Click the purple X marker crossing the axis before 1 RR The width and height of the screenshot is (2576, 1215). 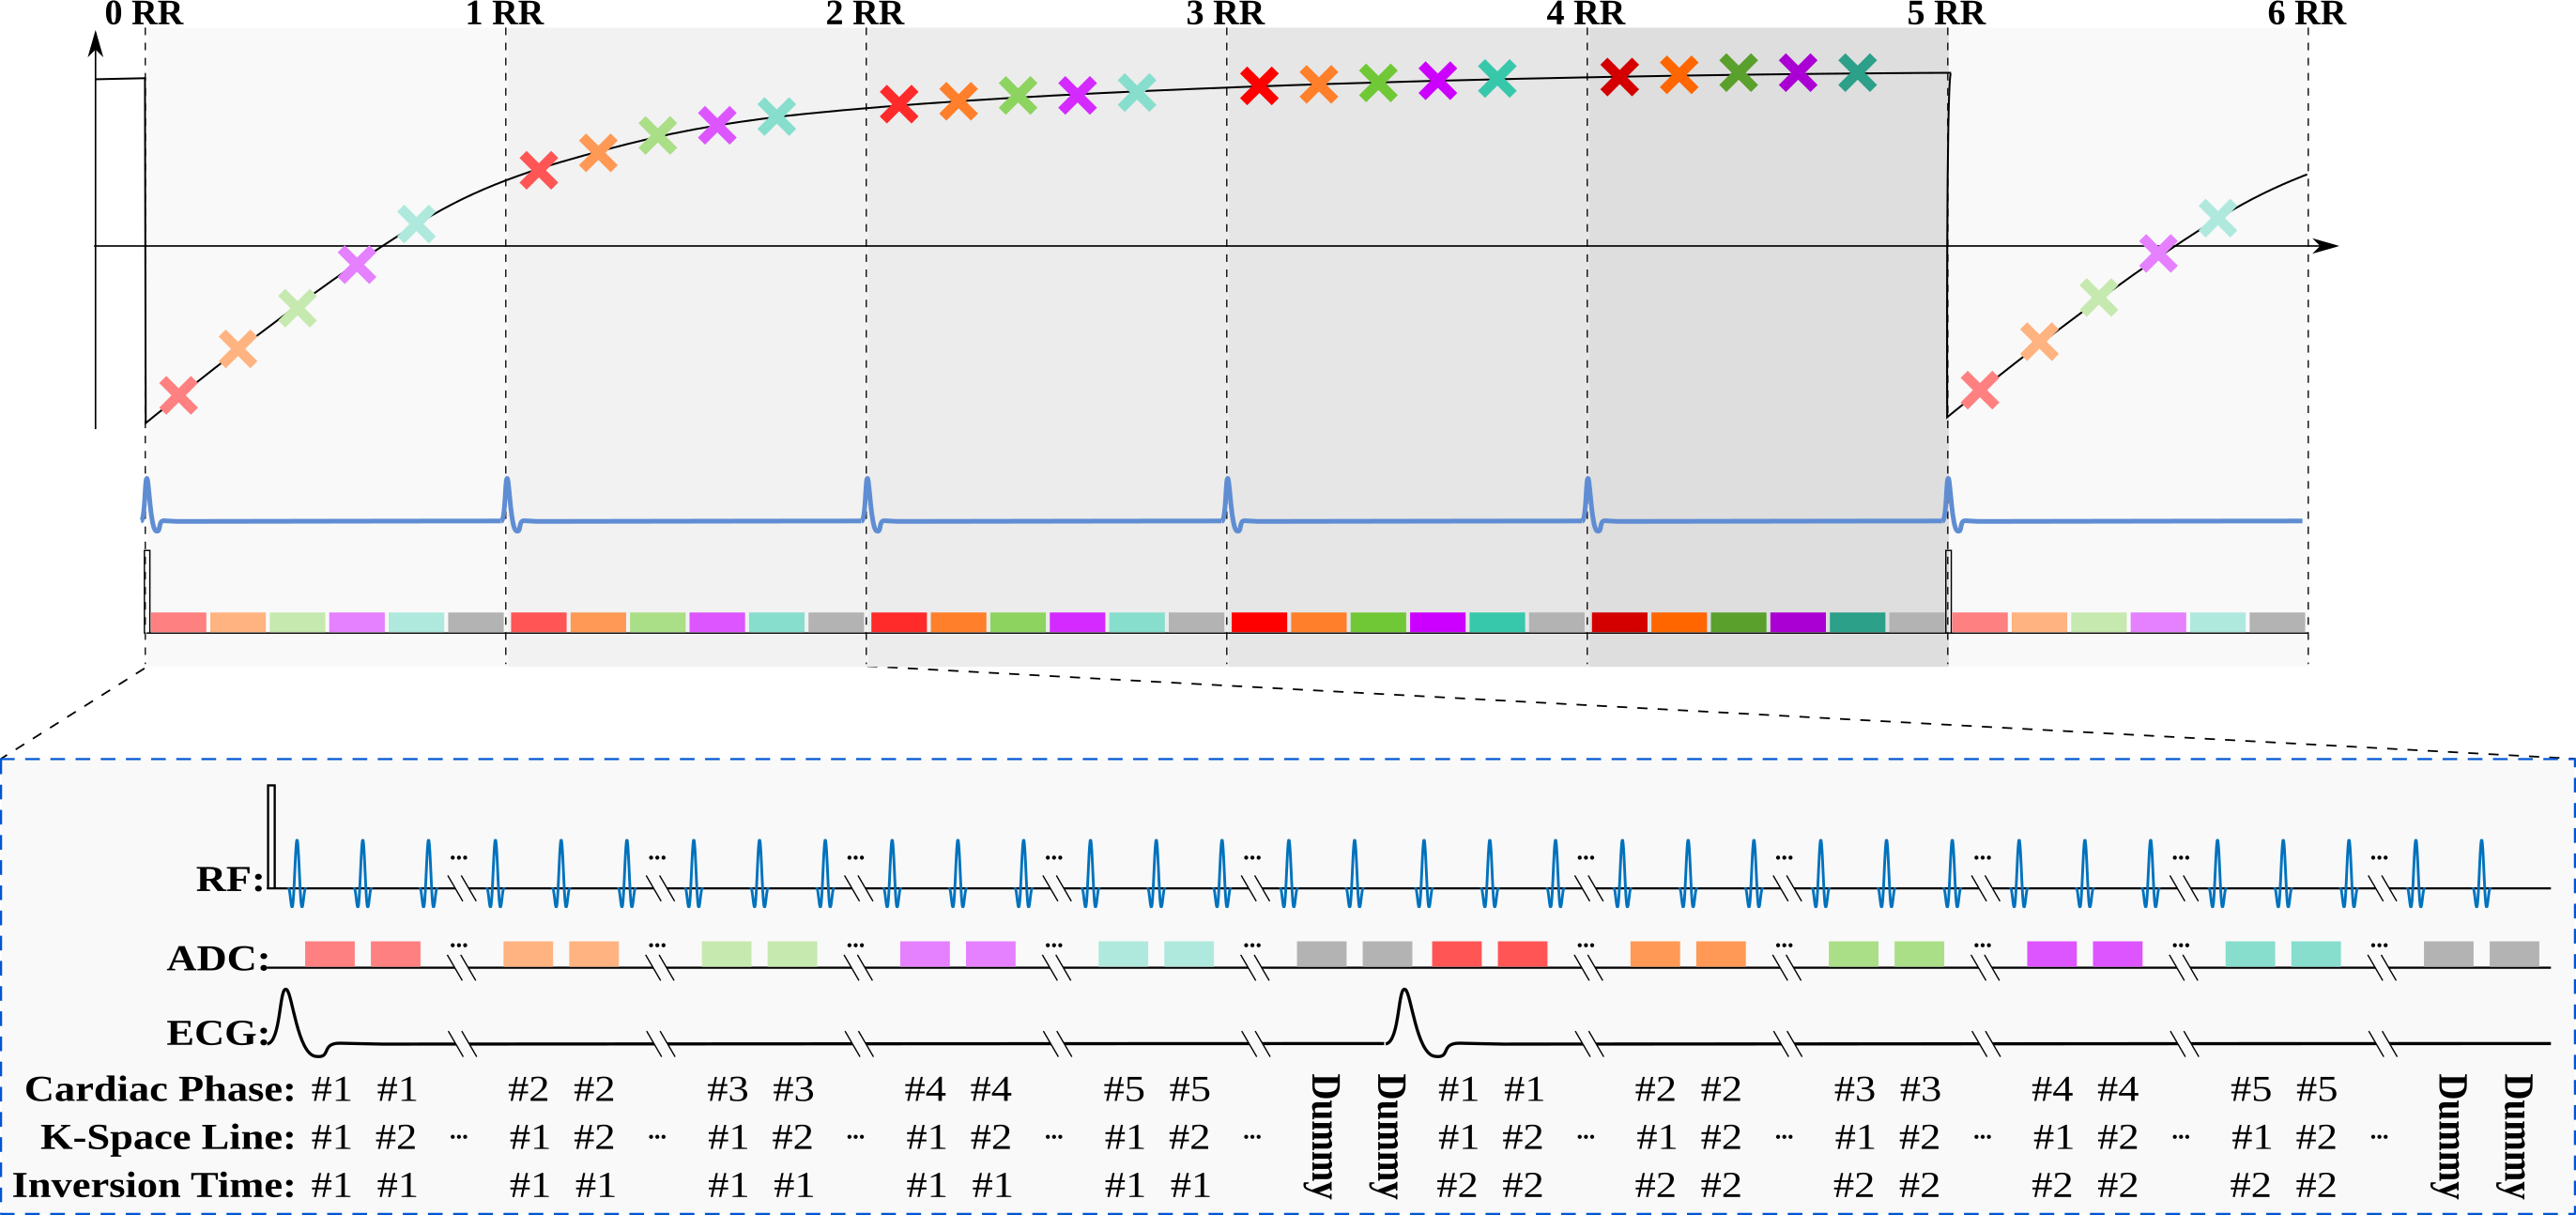357,264
